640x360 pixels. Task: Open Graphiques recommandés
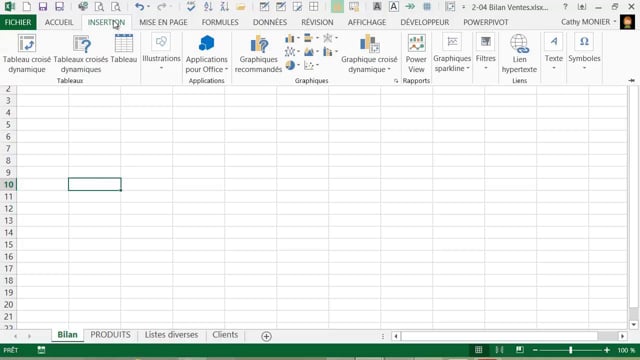point(258,53)
